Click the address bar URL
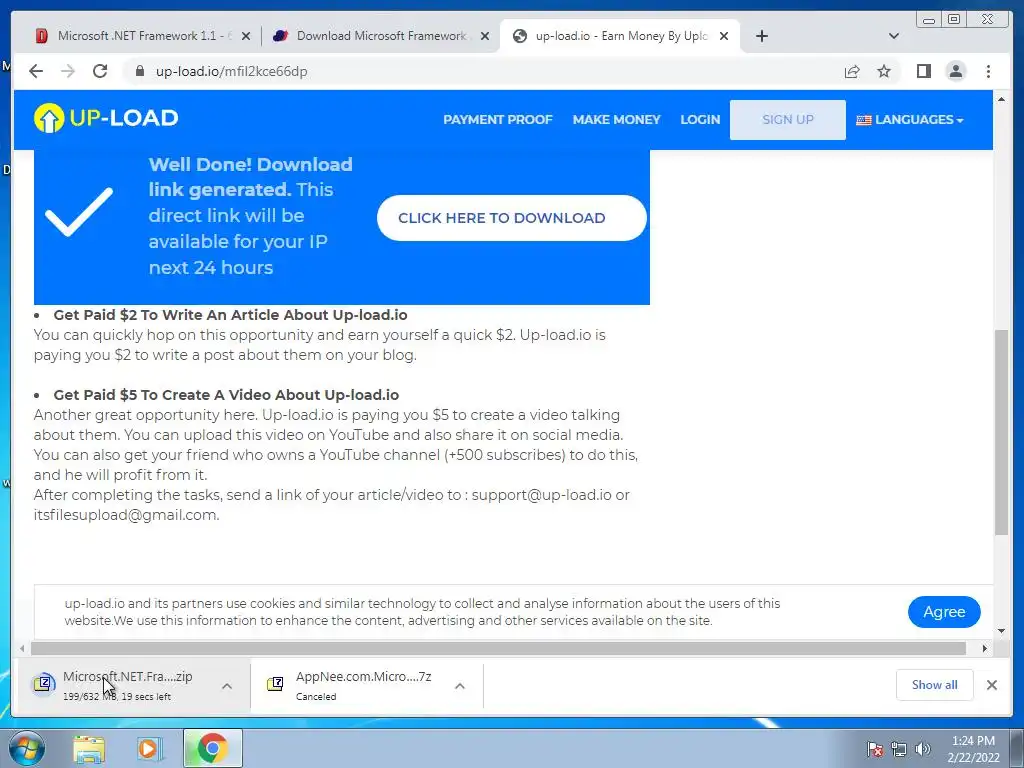This screenshot has width=1024, height=768. (x=231, y=71)
